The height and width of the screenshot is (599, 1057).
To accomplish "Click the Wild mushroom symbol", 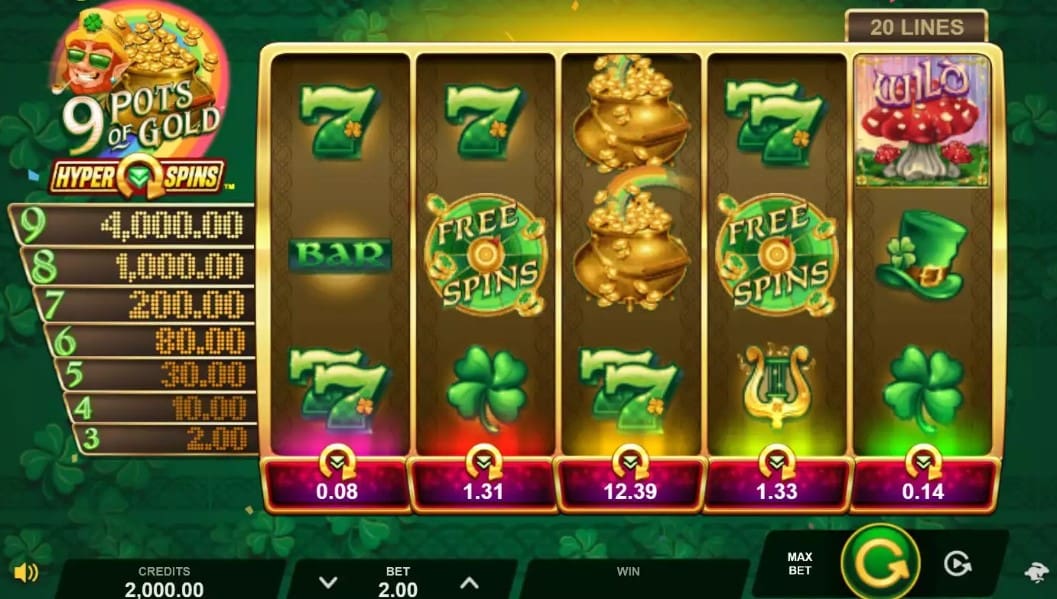I will (x=922, y=120).
